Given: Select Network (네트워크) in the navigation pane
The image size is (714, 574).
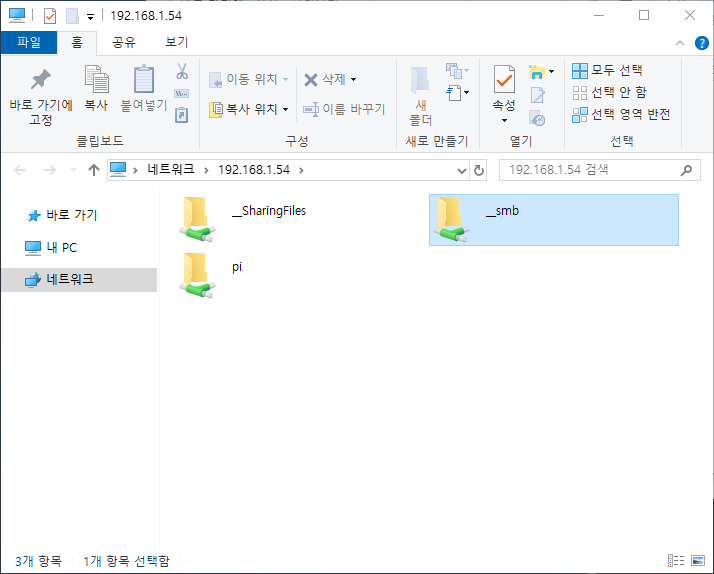Looking at the screenshot, I should coord(80,279).
